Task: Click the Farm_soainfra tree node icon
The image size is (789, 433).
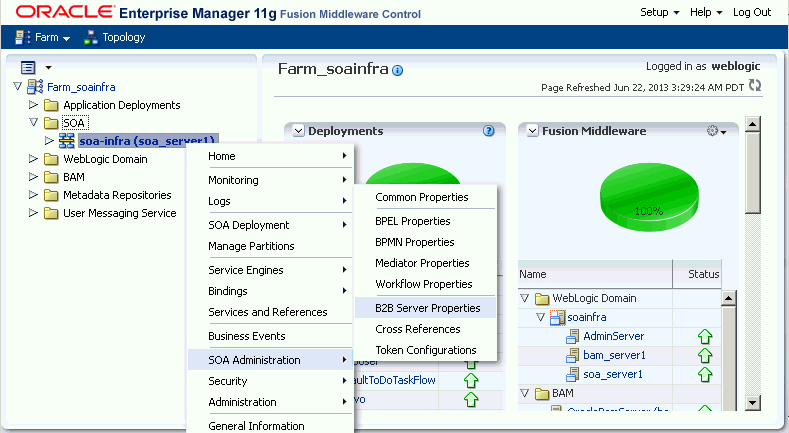Action: coord(35,86)
